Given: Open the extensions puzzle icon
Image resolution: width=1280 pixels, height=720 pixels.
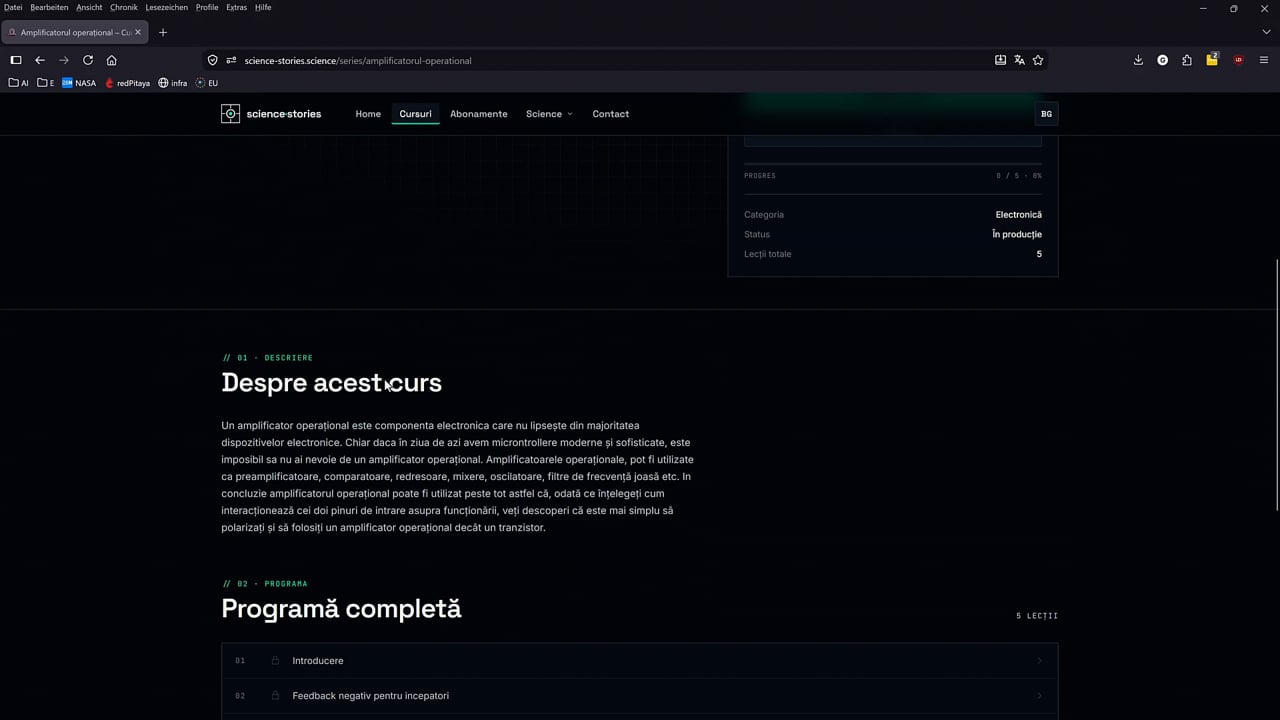Looking at the screenshot, I should click(x=1187, y=60).
